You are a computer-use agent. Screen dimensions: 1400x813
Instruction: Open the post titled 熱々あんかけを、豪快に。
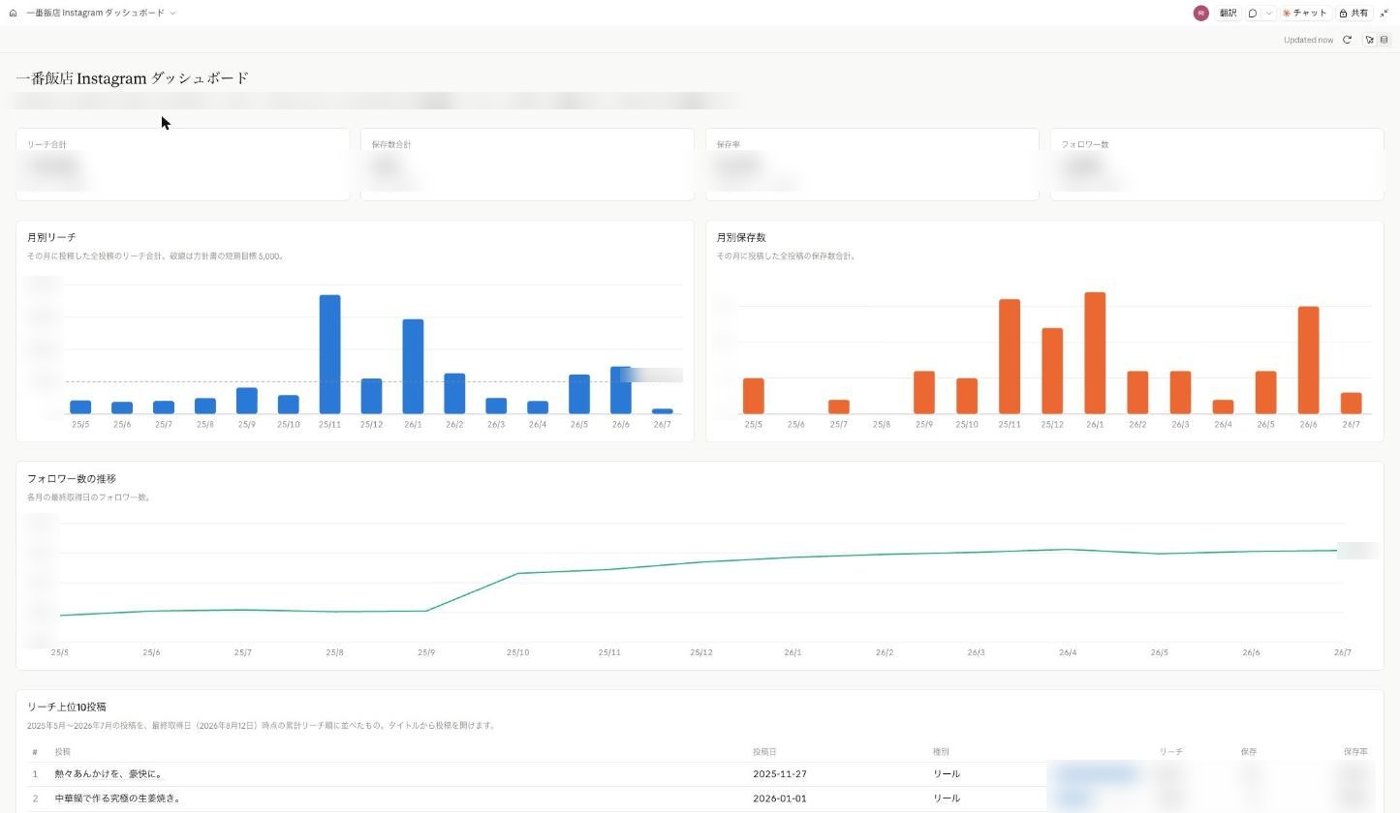(x=108, y=774)
